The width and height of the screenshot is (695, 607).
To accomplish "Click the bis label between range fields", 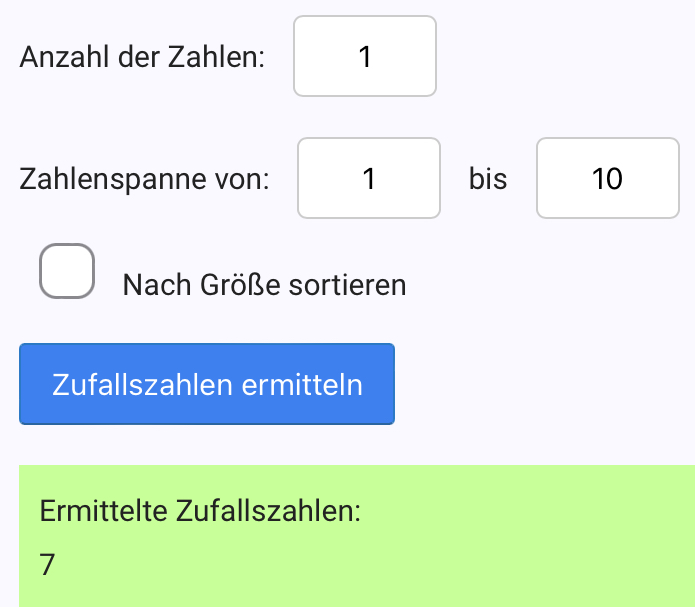I will click(x=488, y=179).
